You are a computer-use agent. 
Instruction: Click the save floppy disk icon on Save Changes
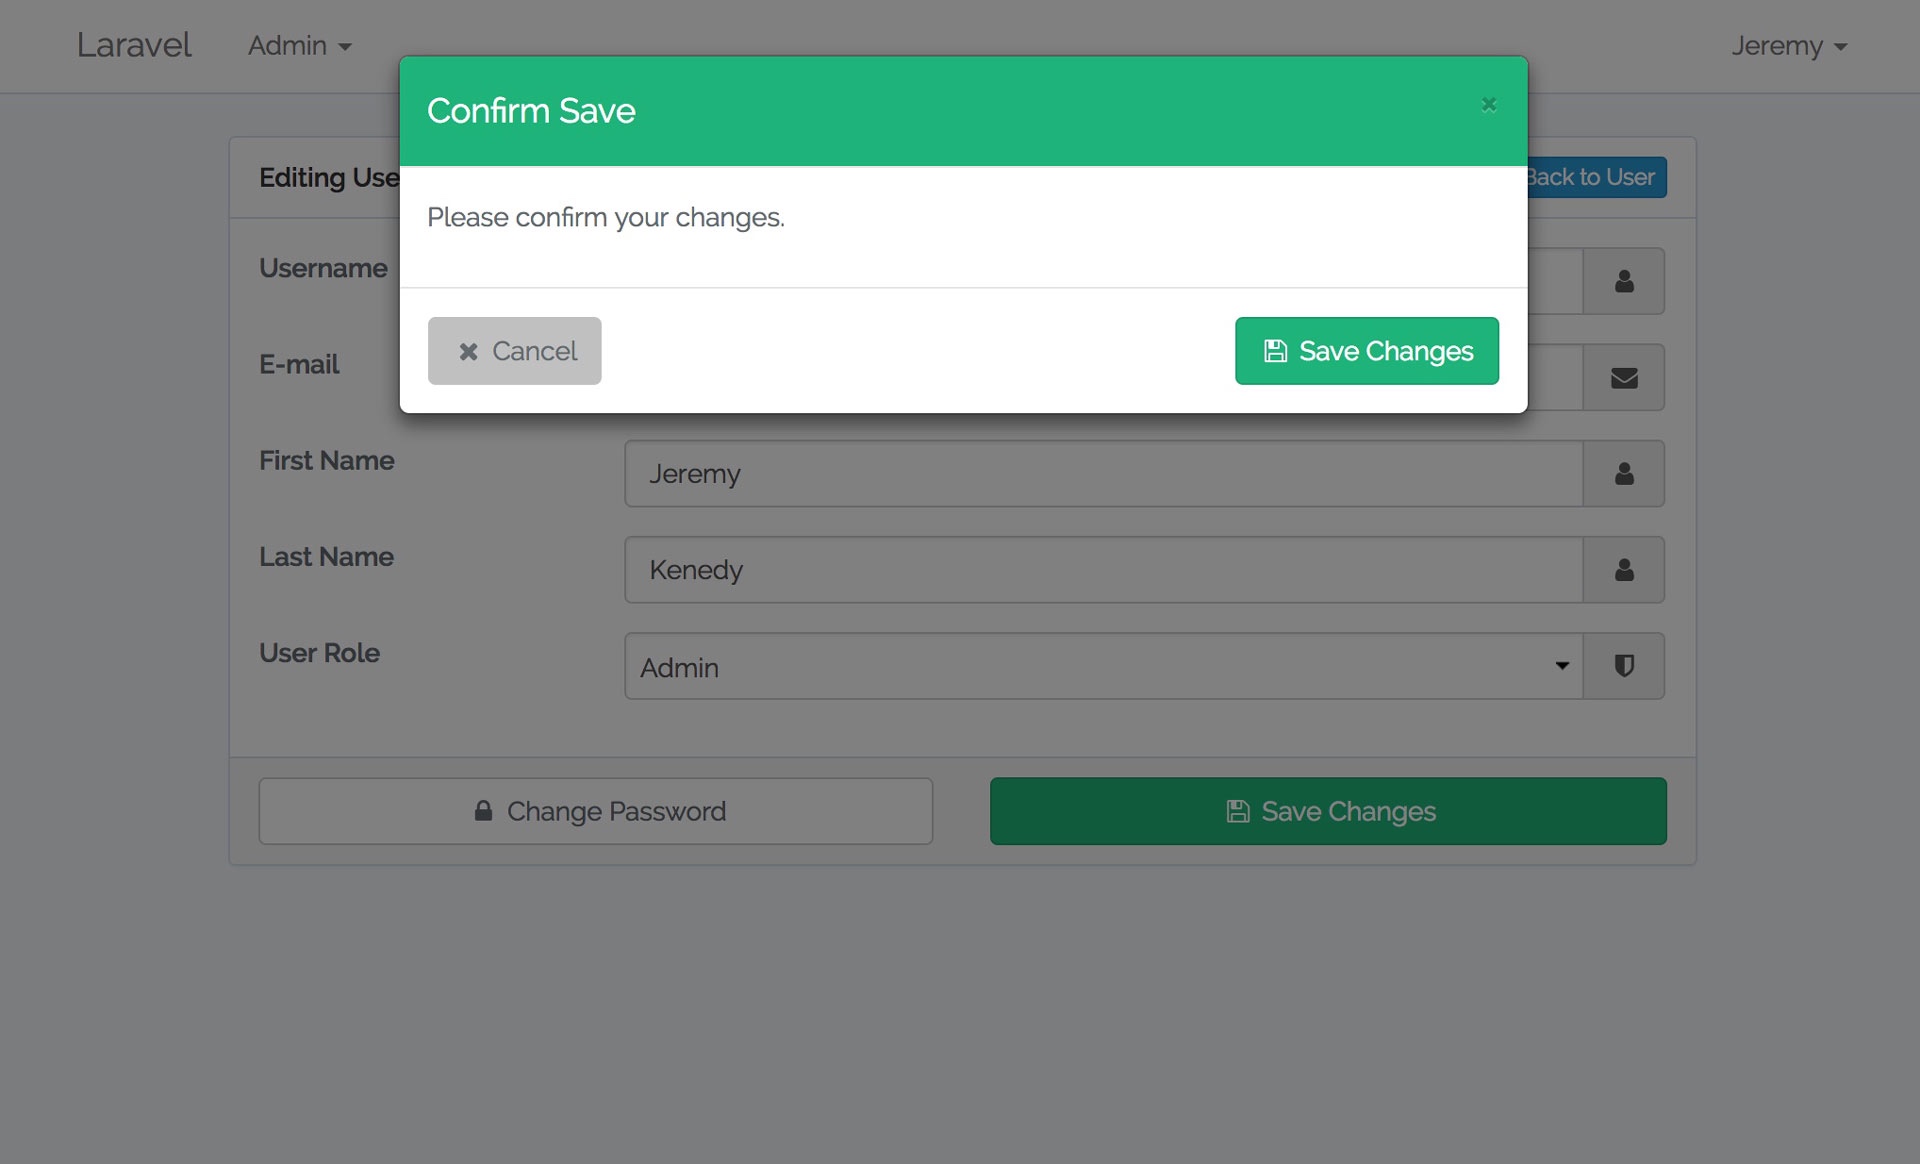[x=1274, y=351]
